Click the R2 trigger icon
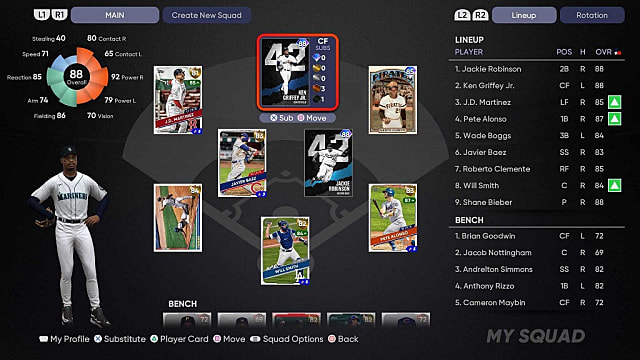Screen dimensions: 640x360 [480, 15]
